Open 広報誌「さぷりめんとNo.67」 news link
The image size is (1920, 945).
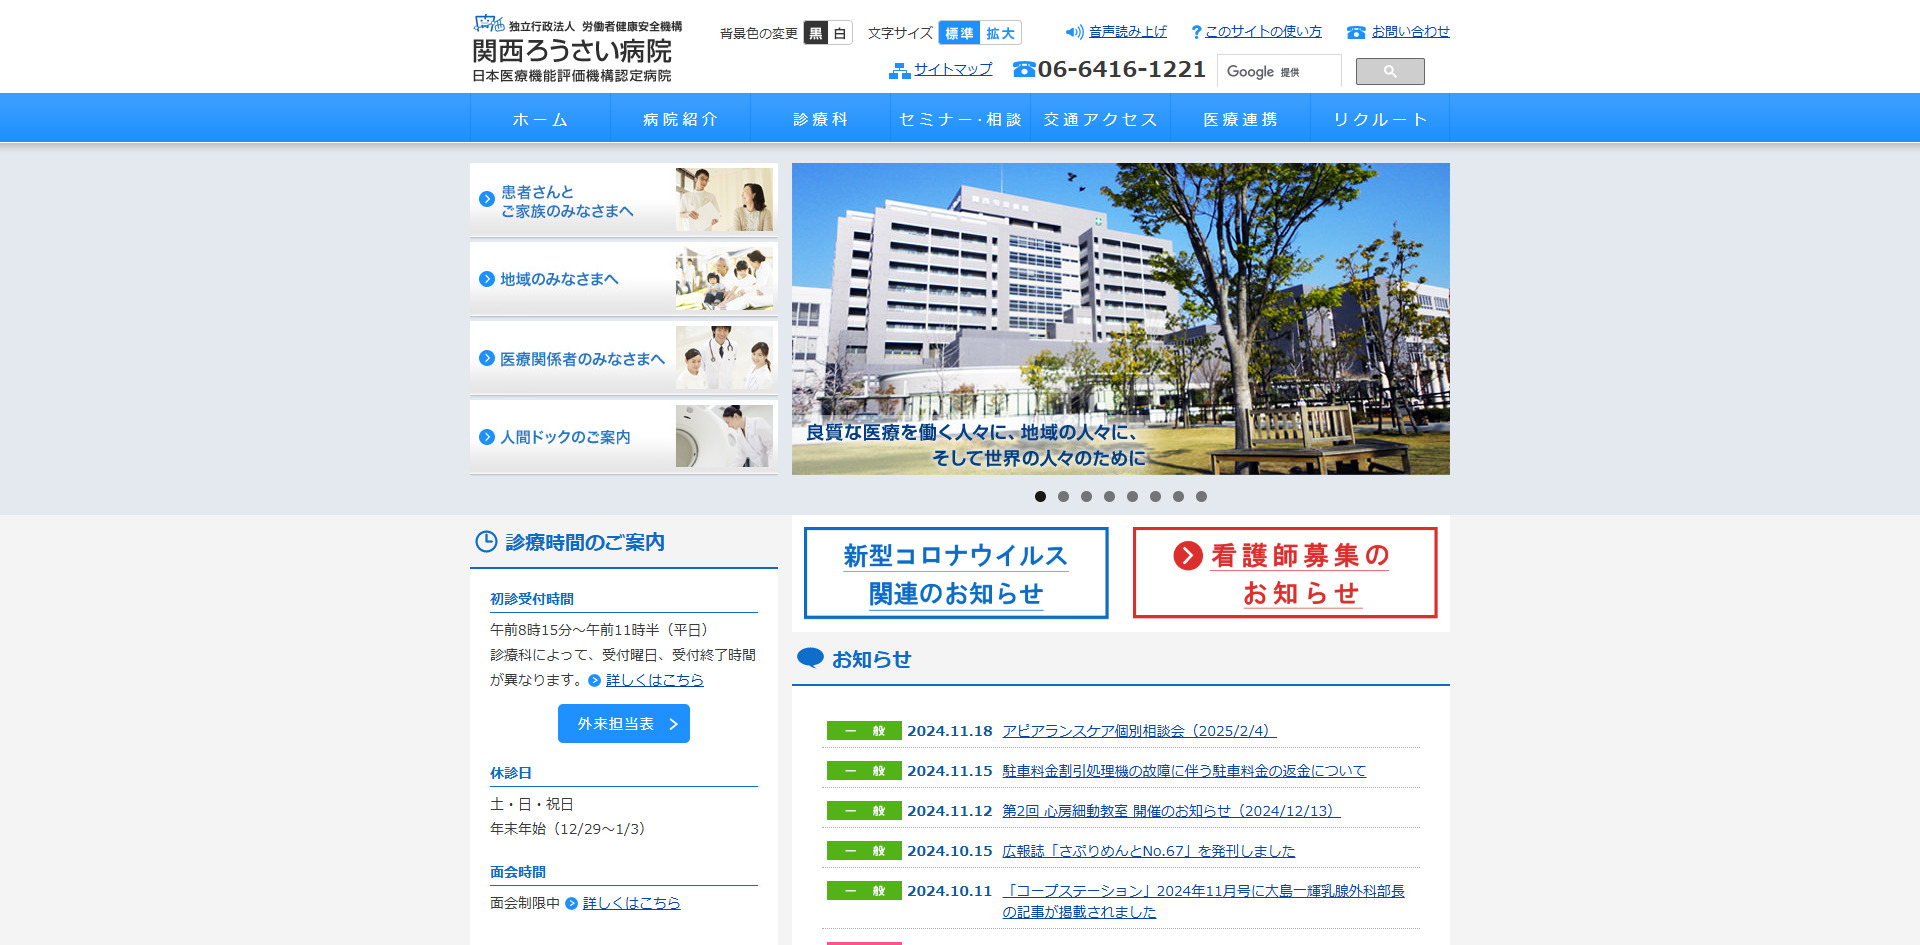coord(1148,851)
